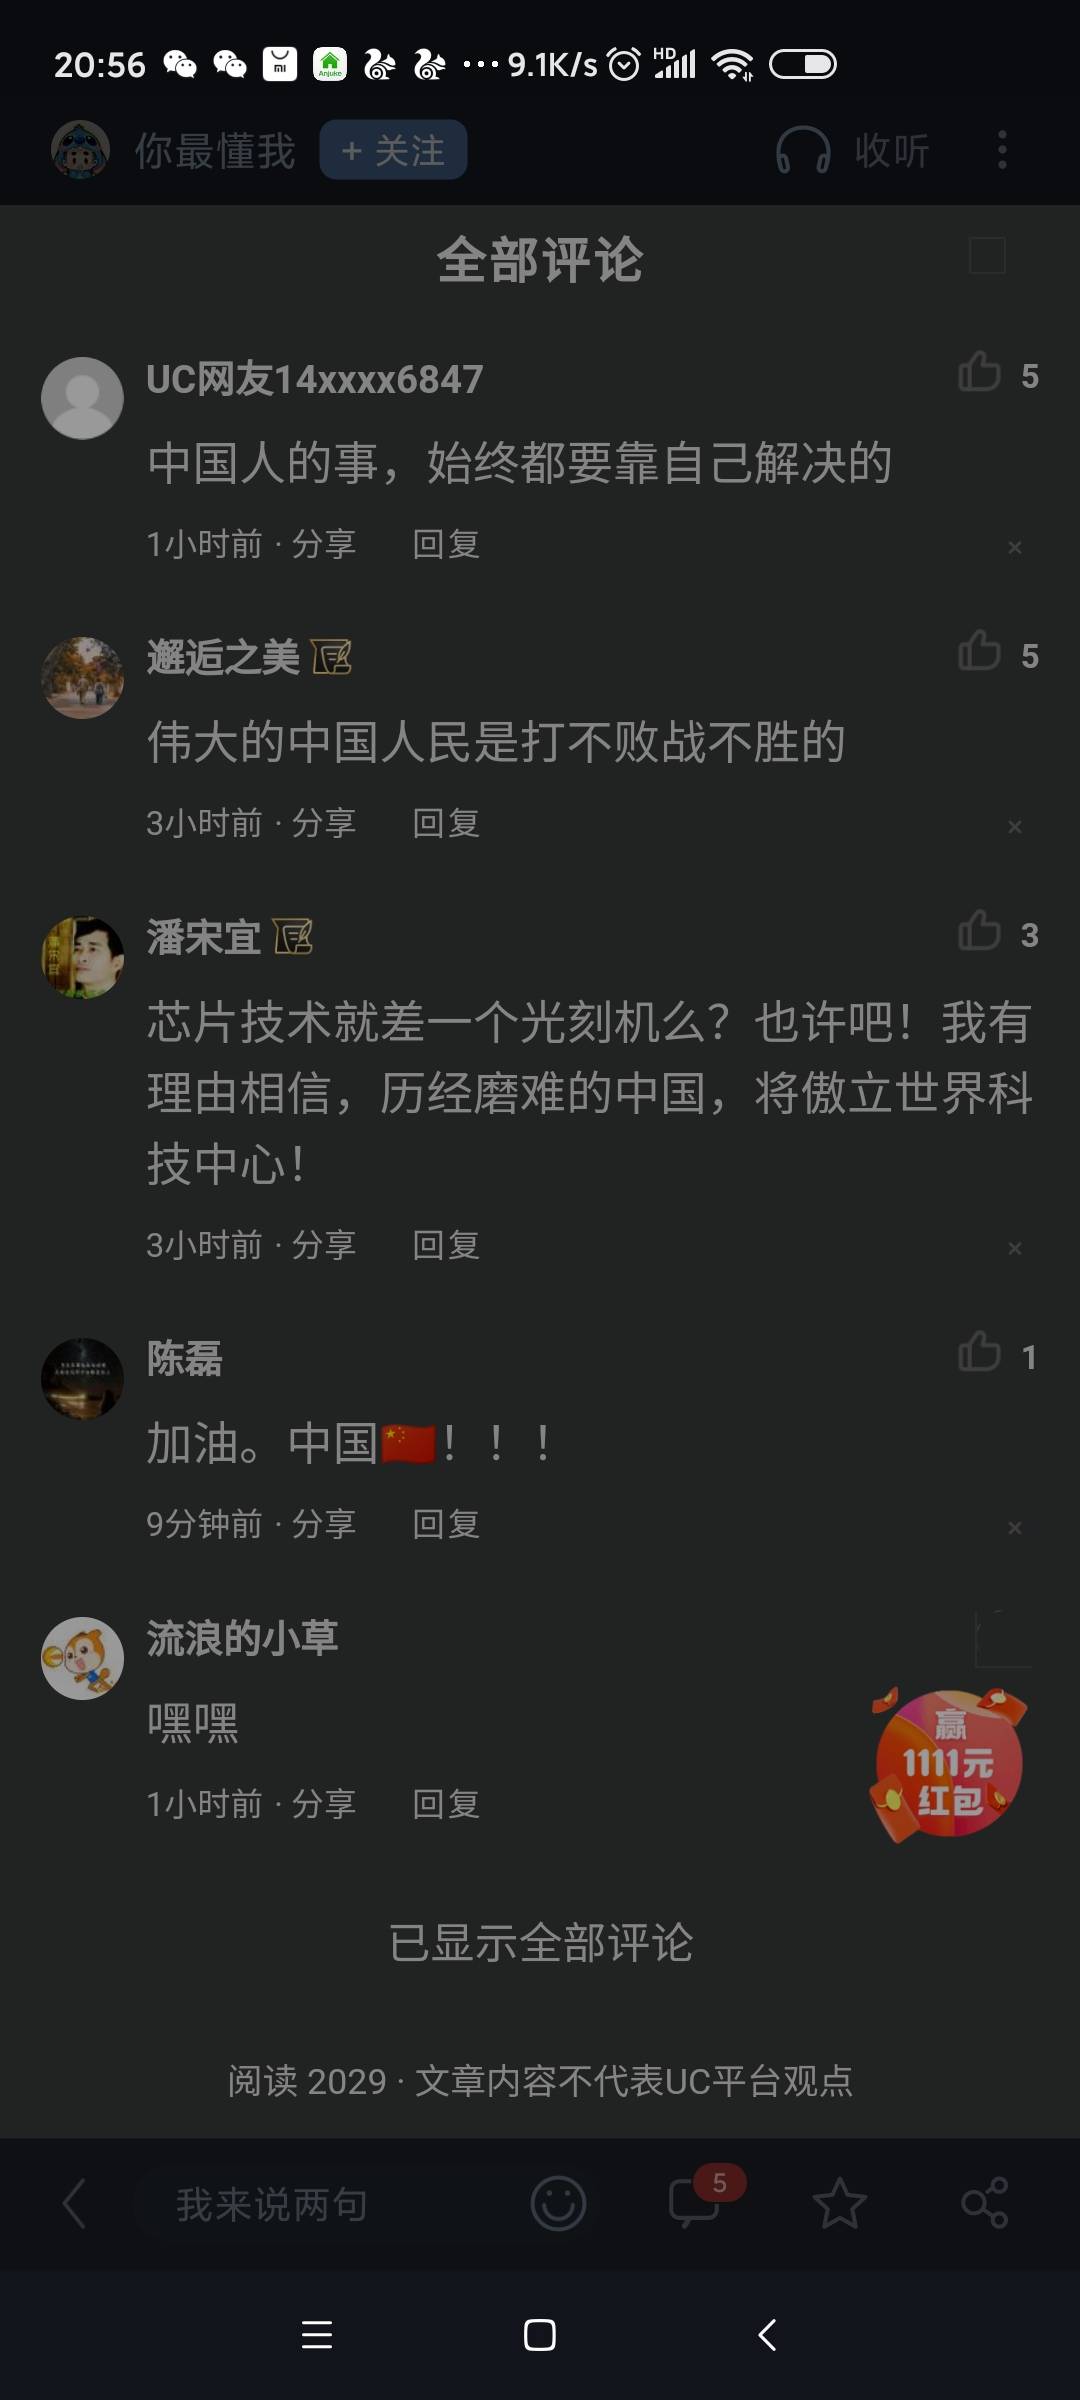
Task: Tap the 我来说两句 comment input
Action: point(272,2204)
